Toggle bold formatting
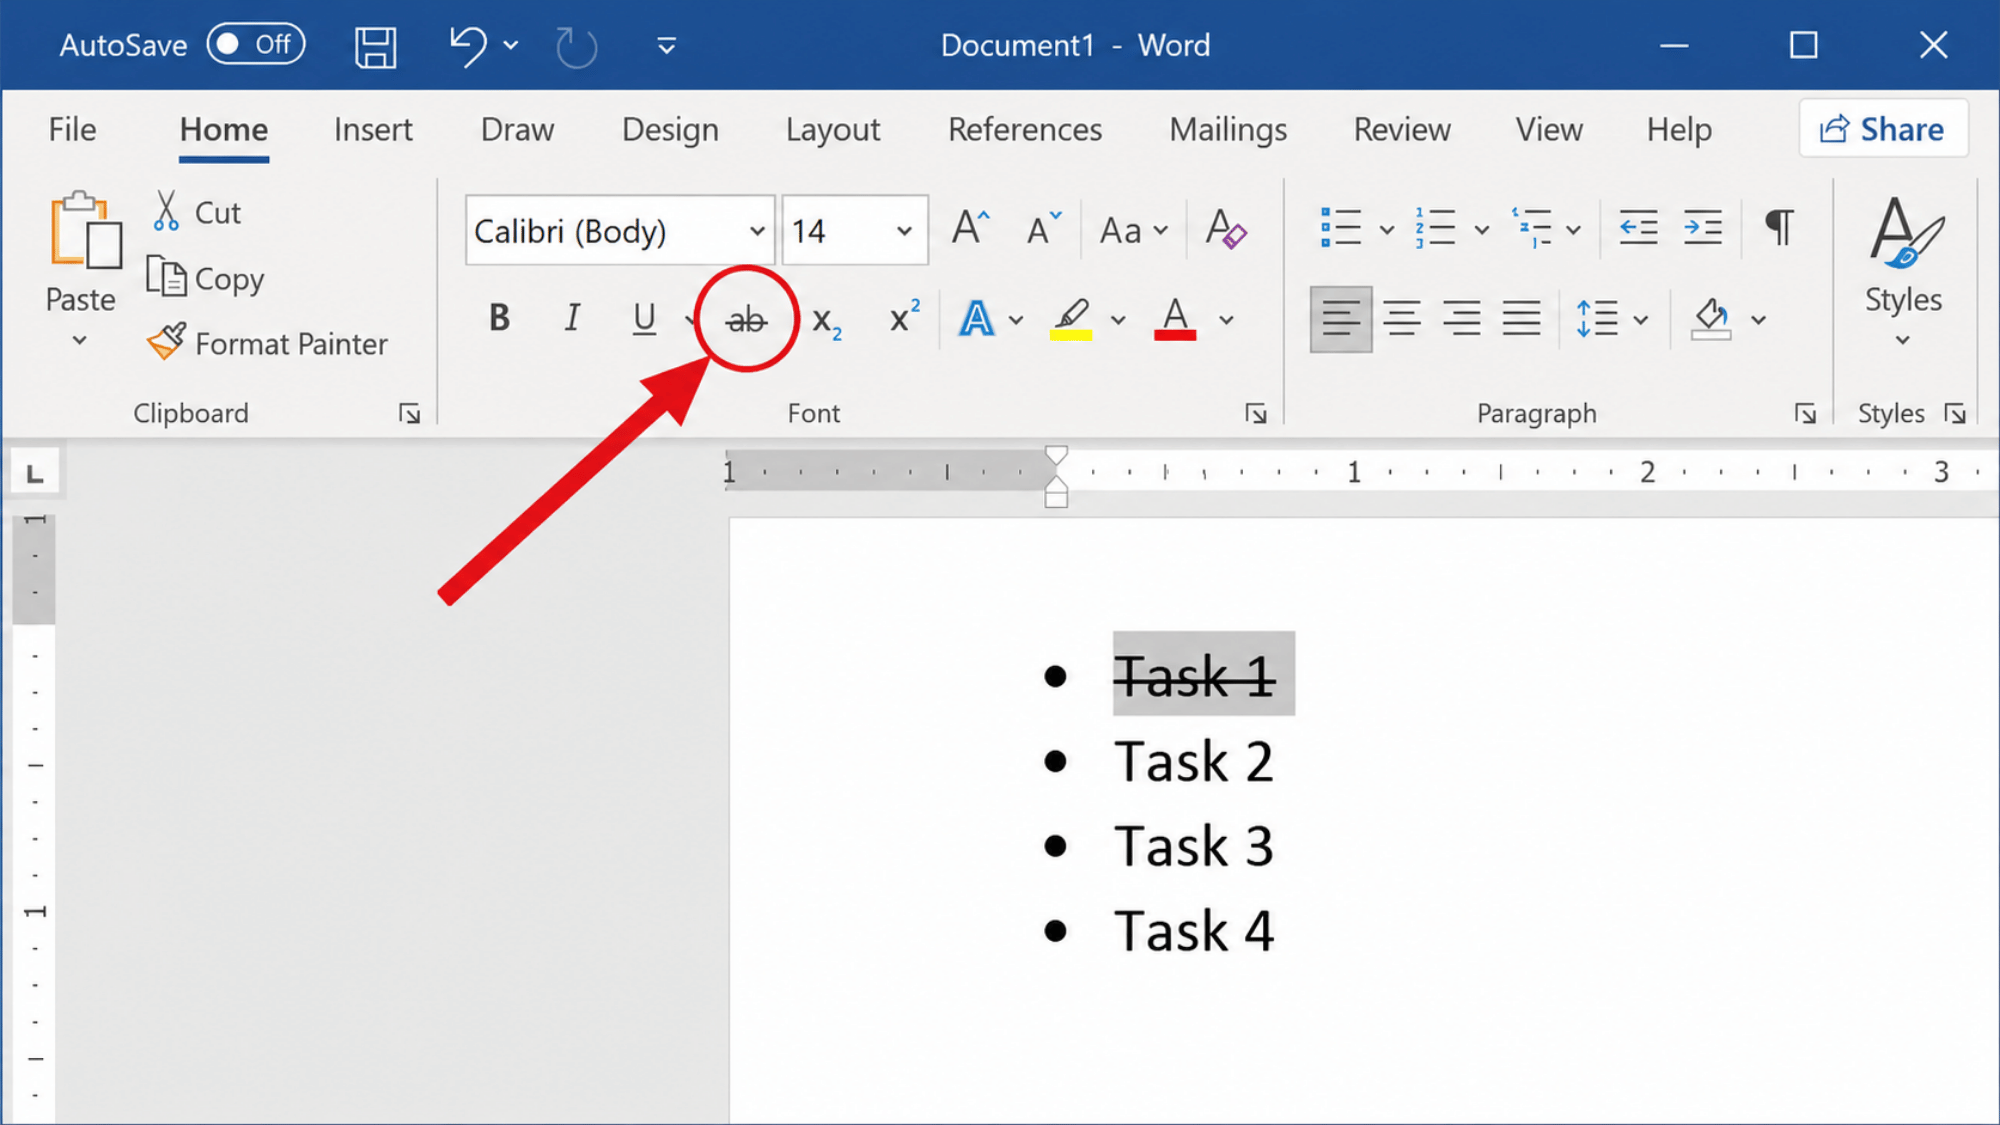The width and height of the screenshot is (2000, 1125). coord(499,318)
